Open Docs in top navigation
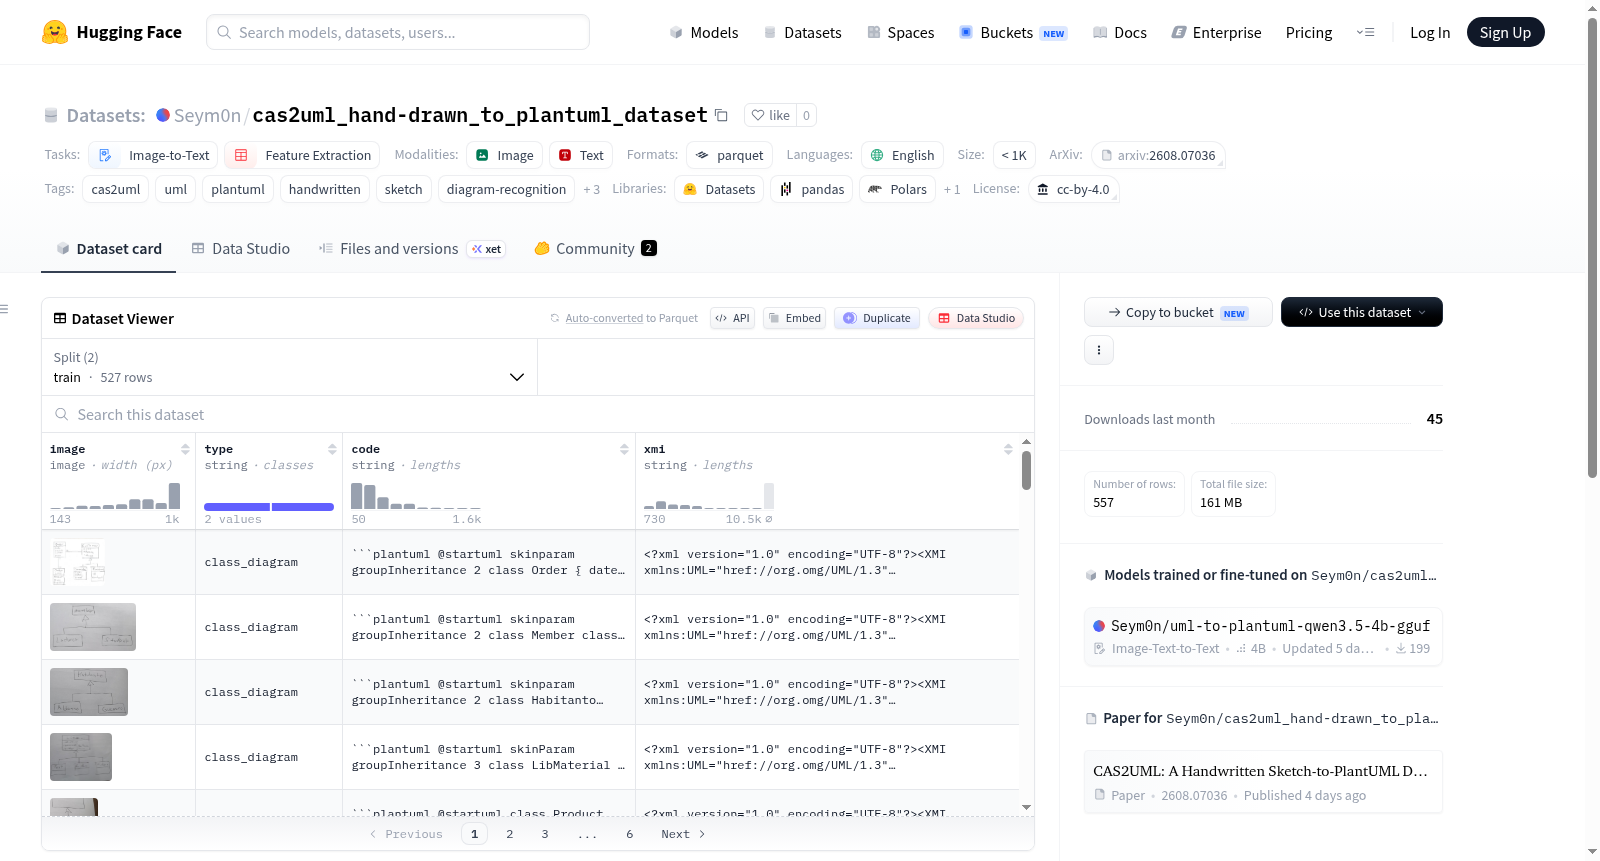Image resolution: width=1600 pixels, height=861 pixels. click(x=1120, y=32)
